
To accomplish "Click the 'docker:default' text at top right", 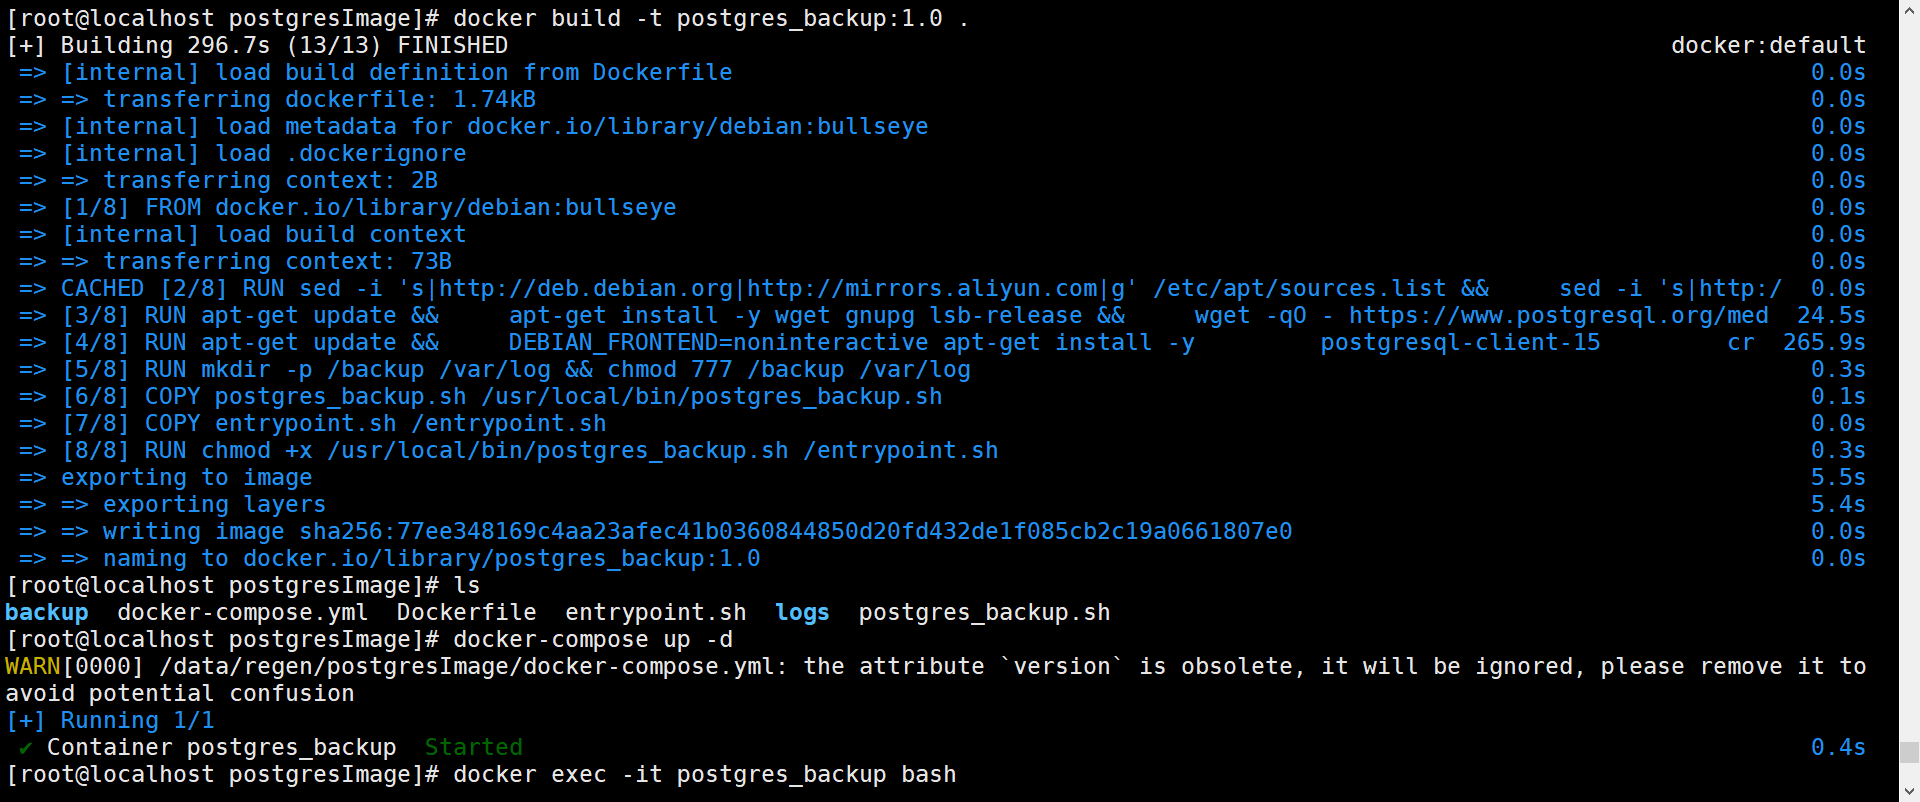I will tap(1767, 46).
